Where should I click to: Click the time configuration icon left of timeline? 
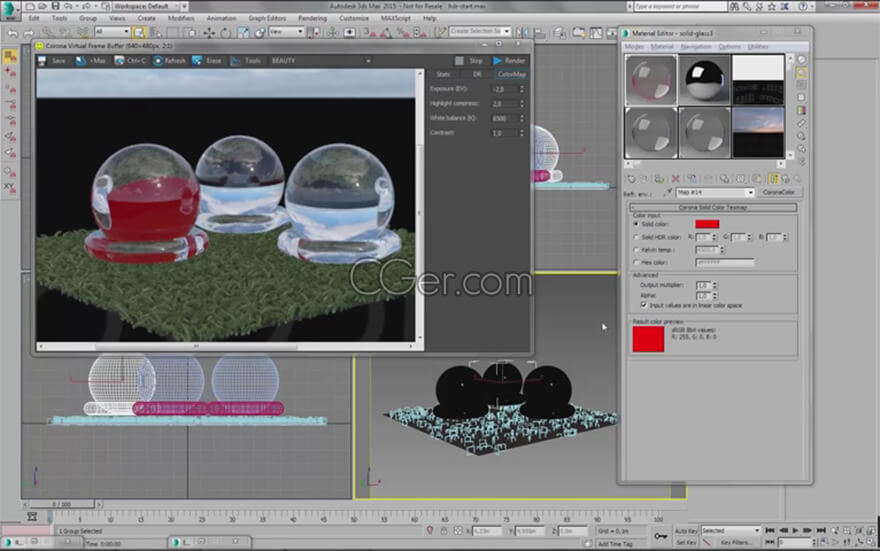(x=32, y=516)
